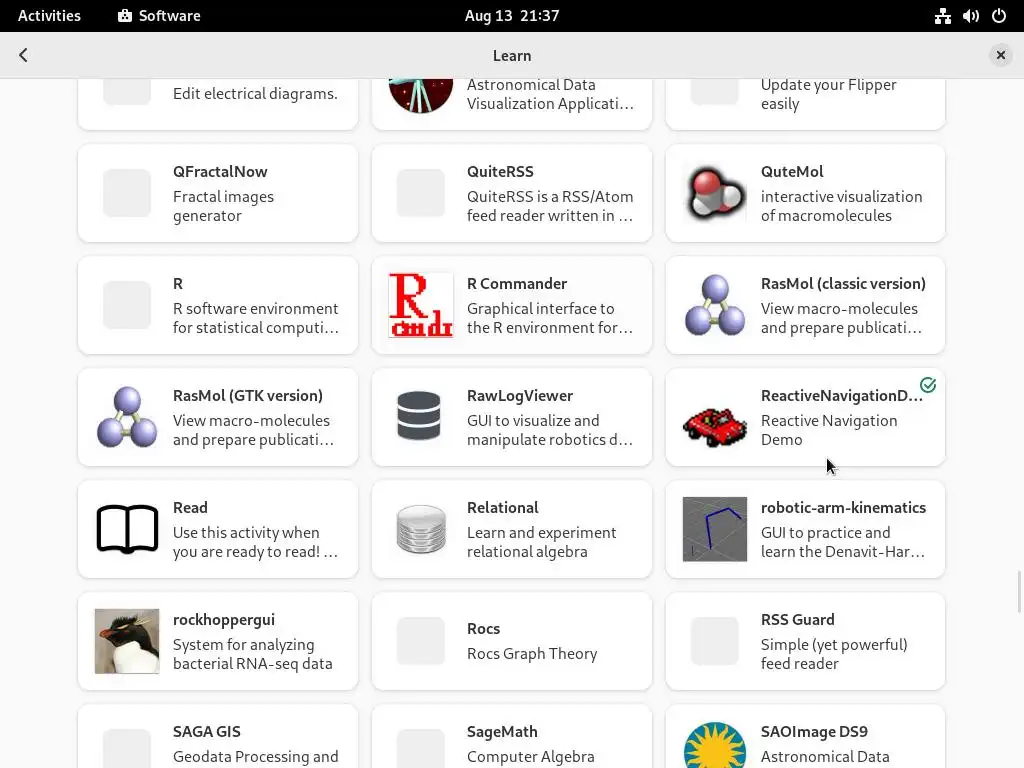Click "Reactive Navigation Demo" description

(x=829, y=430)
